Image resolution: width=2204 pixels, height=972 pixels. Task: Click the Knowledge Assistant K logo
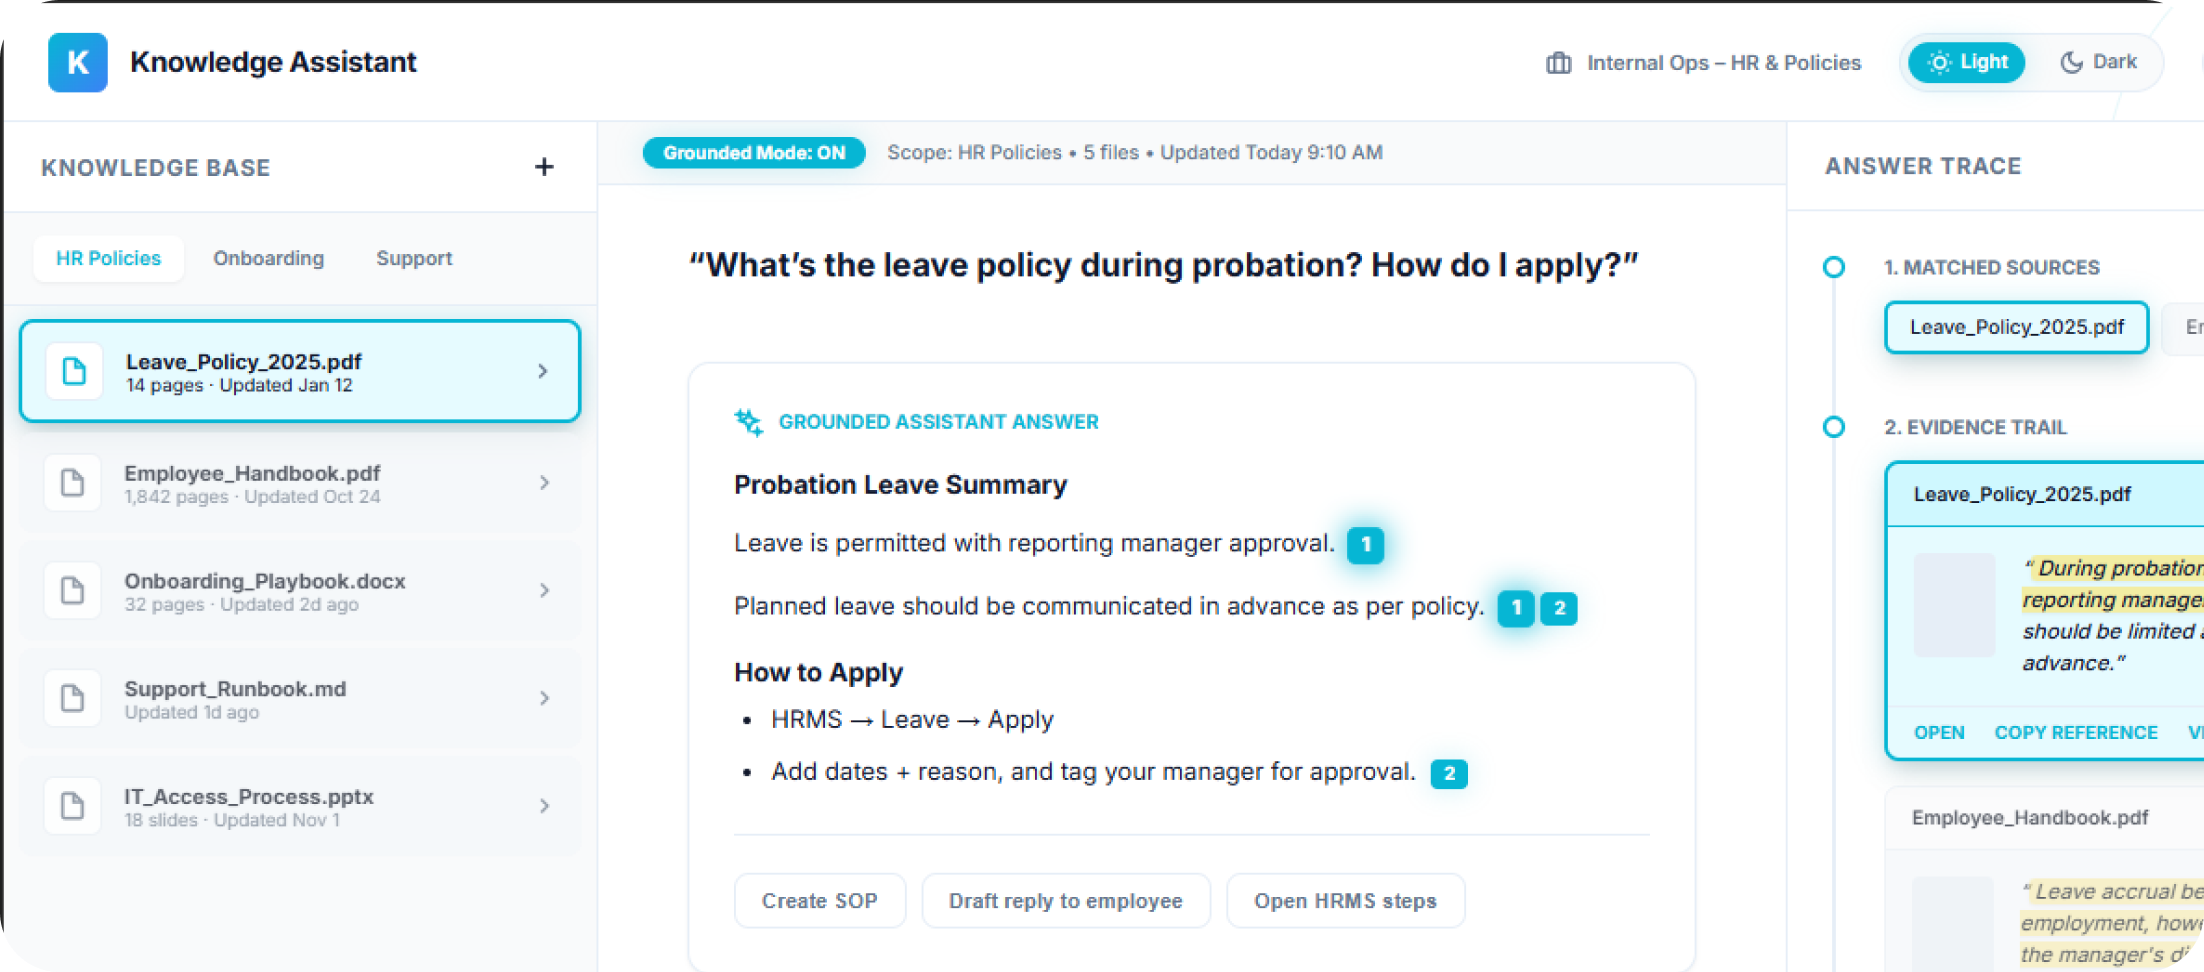click(x=77, y=62)
